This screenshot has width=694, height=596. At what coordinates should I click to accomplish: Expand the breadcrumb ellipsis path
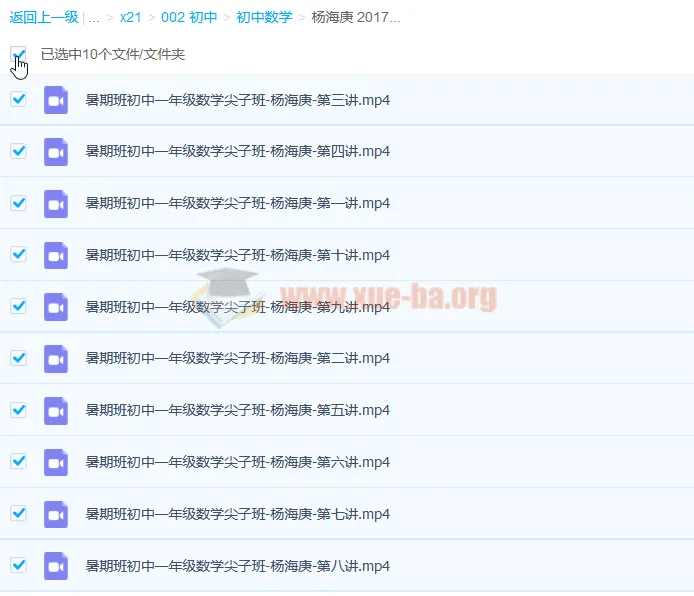[94, 18]
